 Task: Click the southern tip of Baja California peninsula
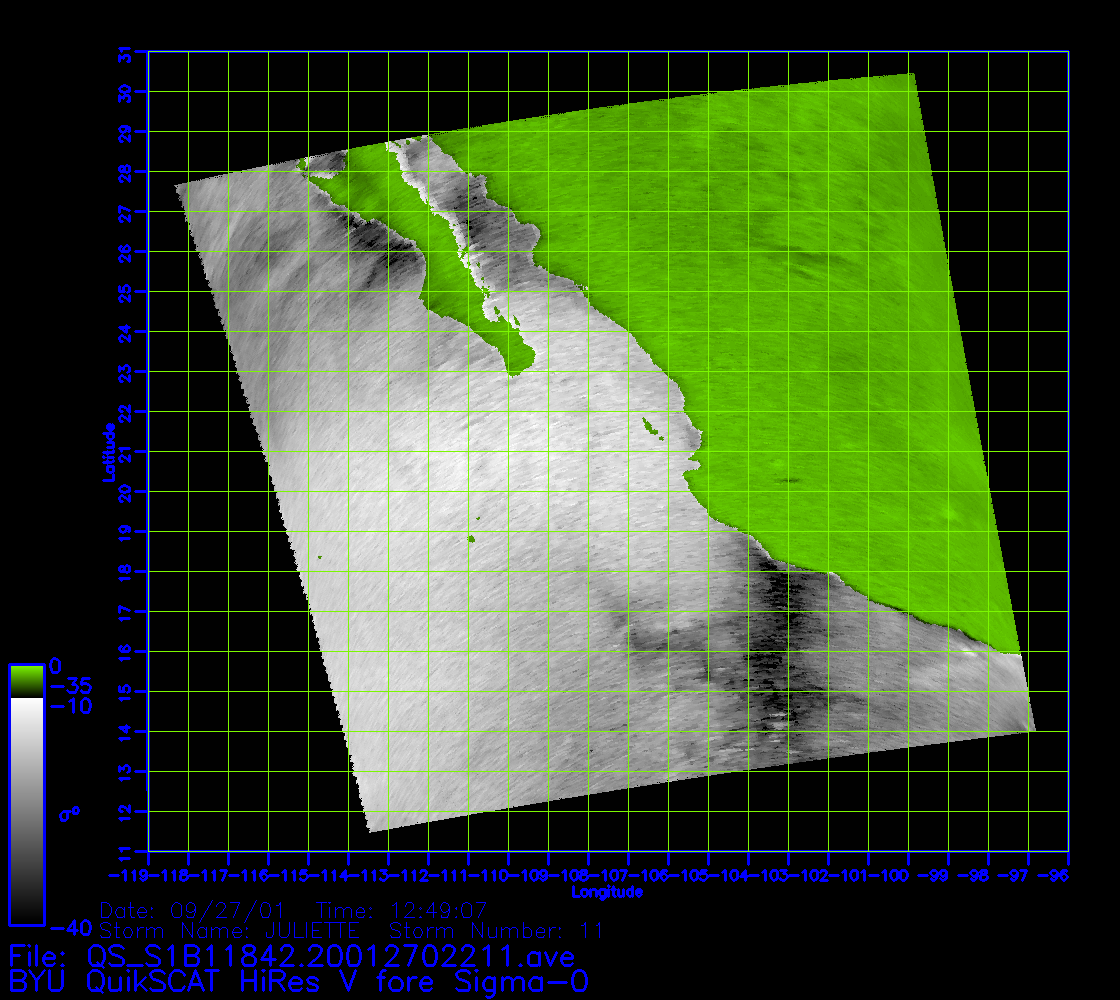point(516,368)
